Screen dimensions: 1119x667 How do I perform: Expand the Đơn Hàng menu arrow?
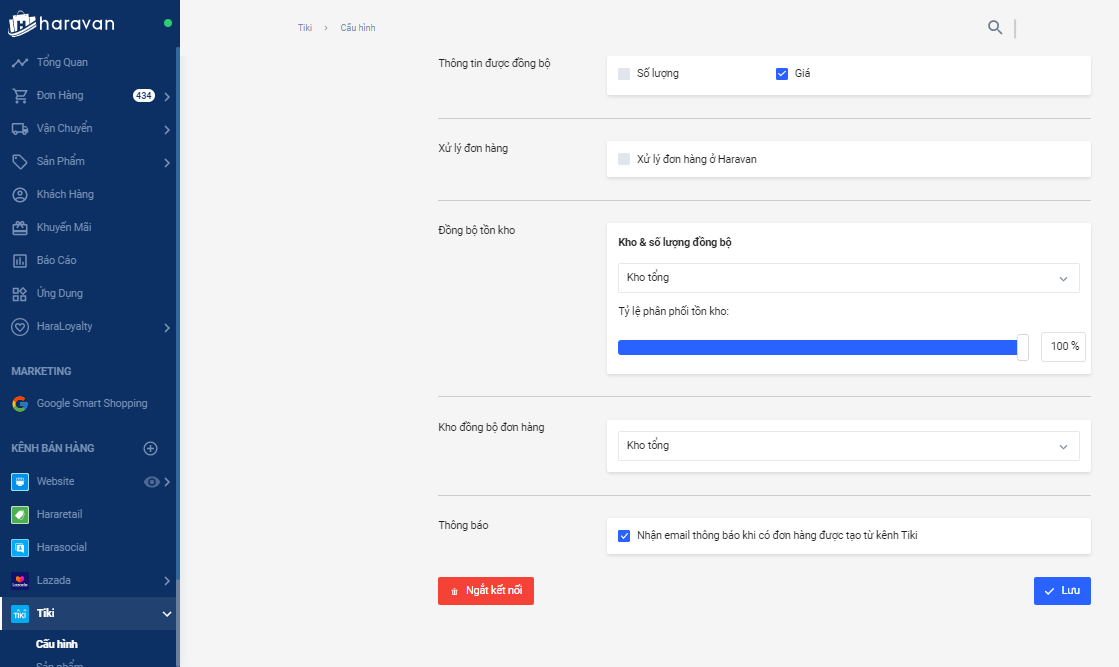[167, 97]
